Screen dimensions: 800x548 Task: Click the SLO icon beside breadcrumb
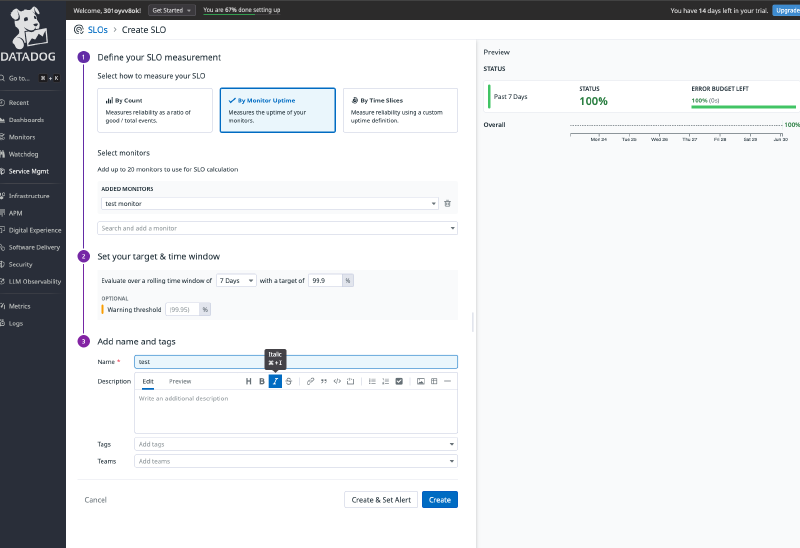coord(79,30)
